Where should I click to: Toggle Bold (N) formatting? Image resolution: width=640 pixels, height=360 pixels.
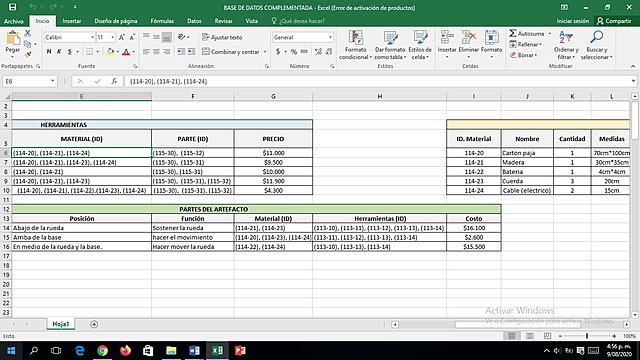(x=49, y=52)
